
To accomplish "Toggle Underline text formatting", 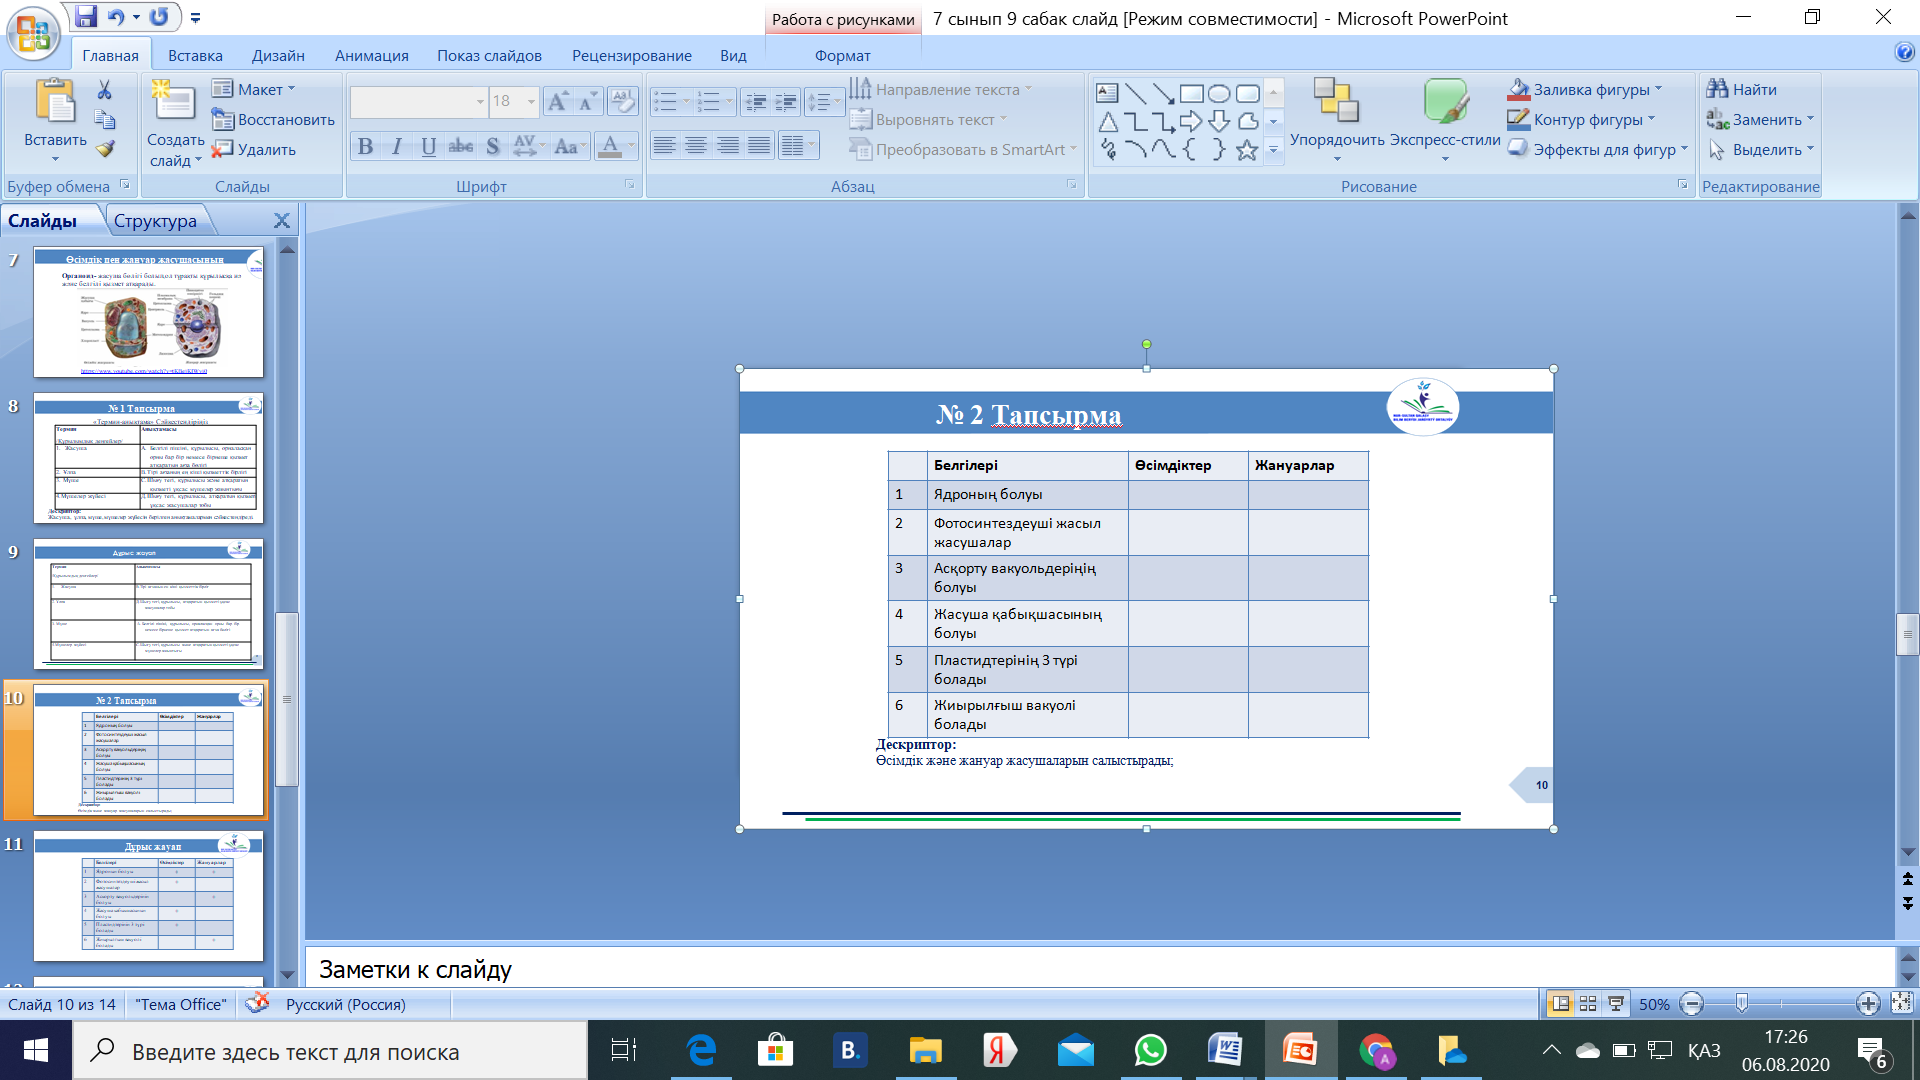I will click(x=428, y=147).
